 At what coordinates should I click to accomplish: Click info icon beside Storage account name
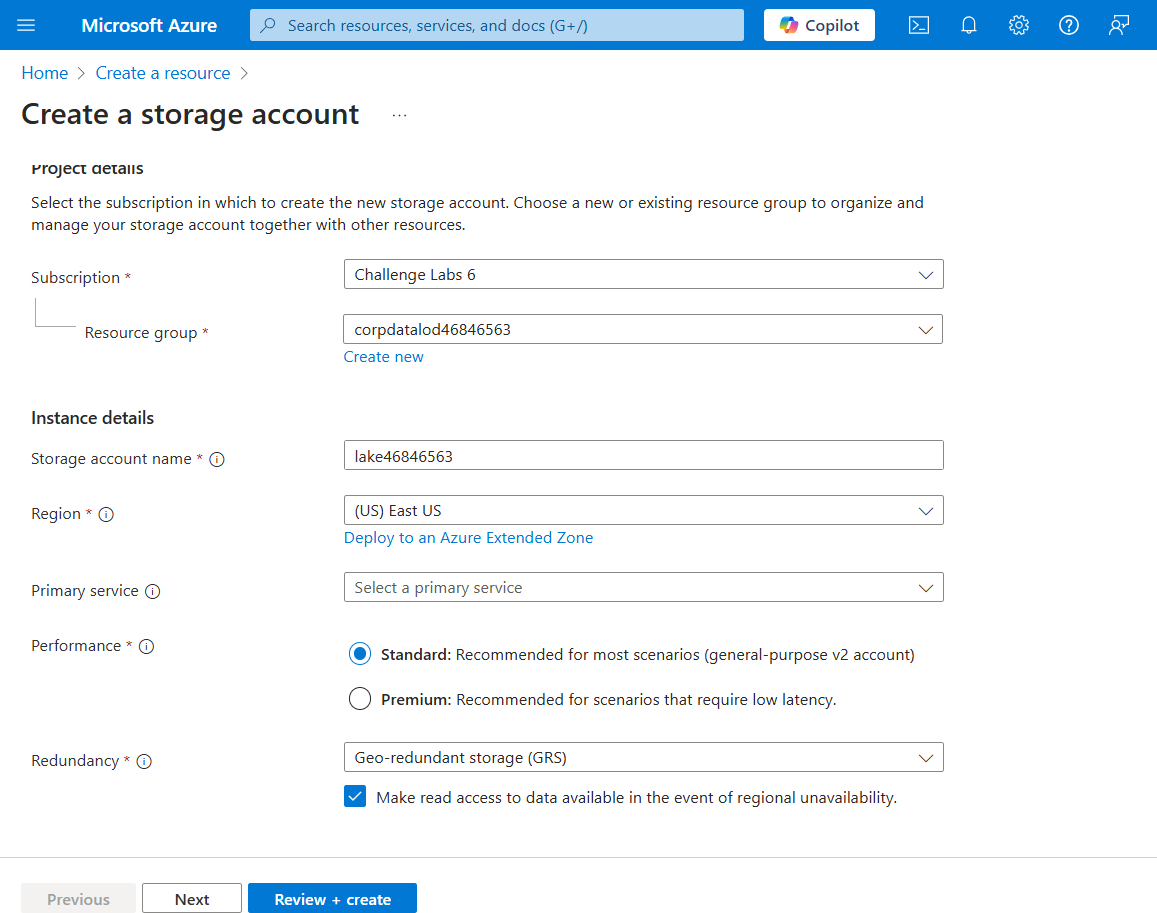coord(217,459)
